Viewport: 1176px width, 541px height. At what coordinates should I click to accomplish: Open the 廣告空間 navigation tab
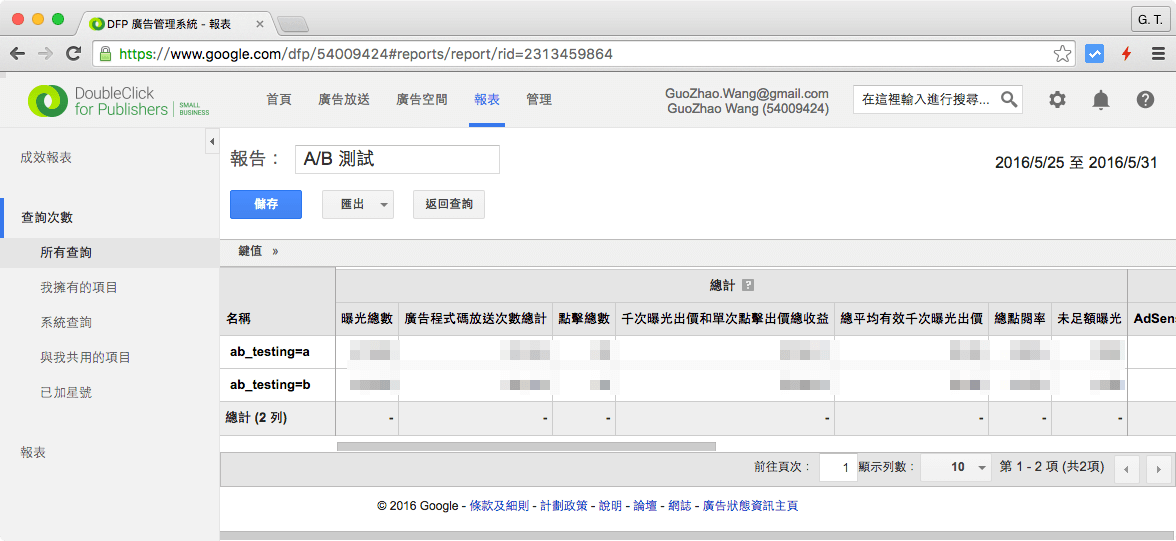click(x=422, y=99)
